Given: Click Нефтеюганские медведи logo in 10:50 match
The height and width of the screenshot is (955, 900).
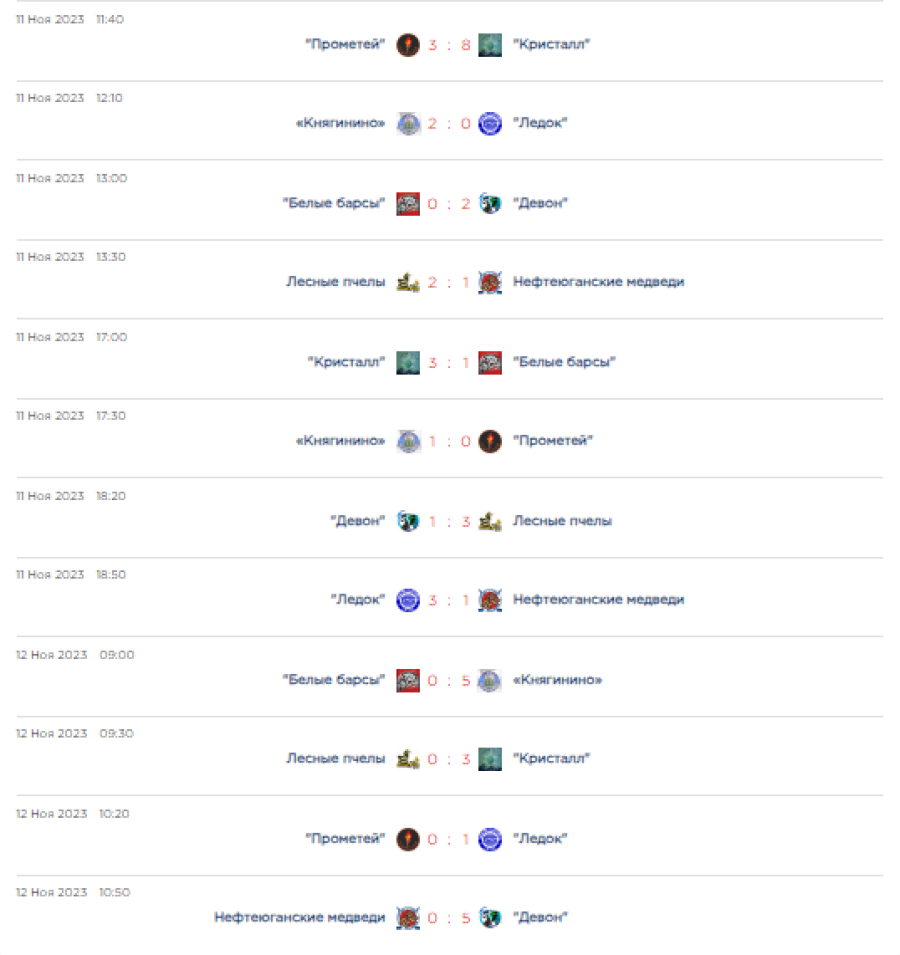Looking at the screenshot, I should (x=407, y=917).
